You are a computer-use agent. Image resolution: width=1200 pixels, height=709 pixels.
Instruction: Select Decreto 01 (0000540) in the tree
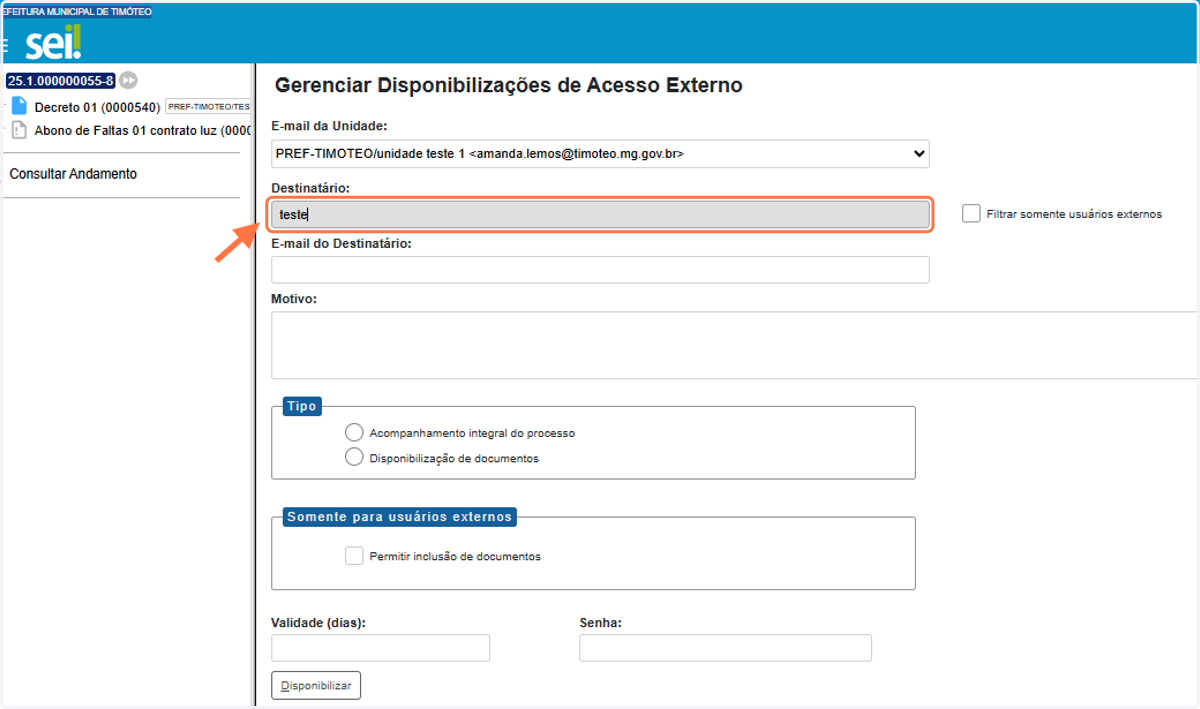coord(97,107)
